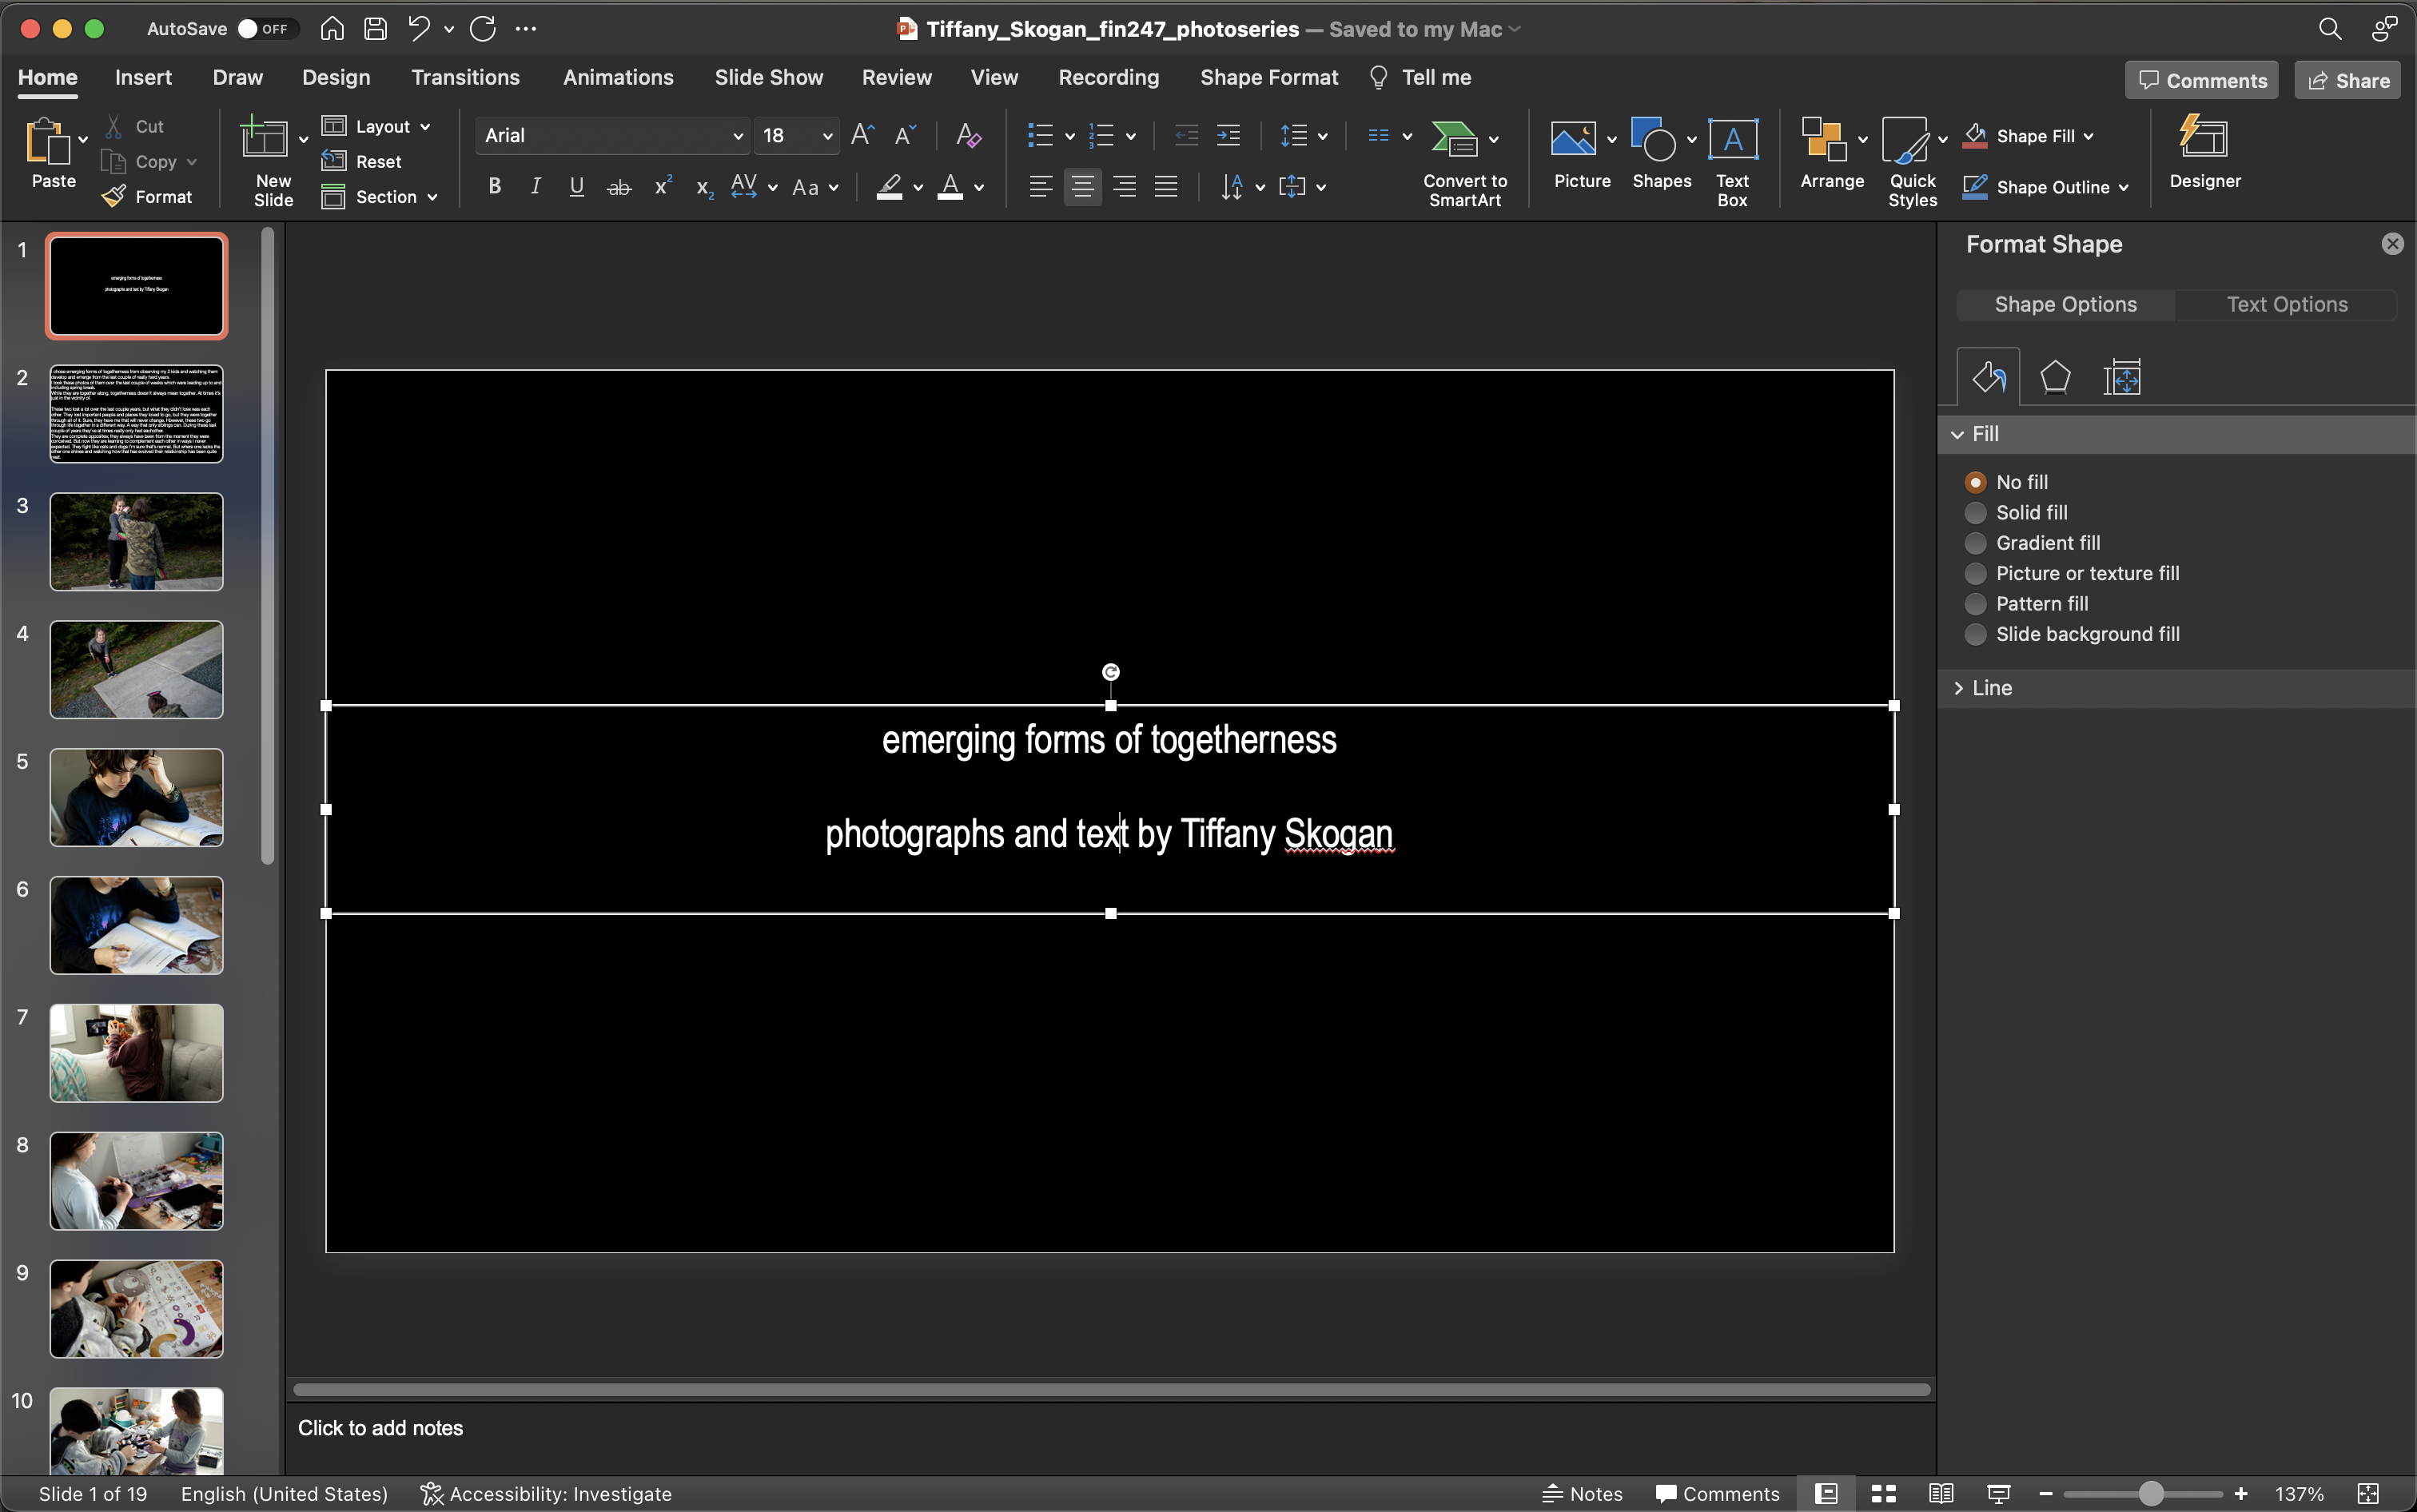The height and width of the screenshot is (1512, 2417).
Task: Click the Subscript icon
Action: click(704, 187)
